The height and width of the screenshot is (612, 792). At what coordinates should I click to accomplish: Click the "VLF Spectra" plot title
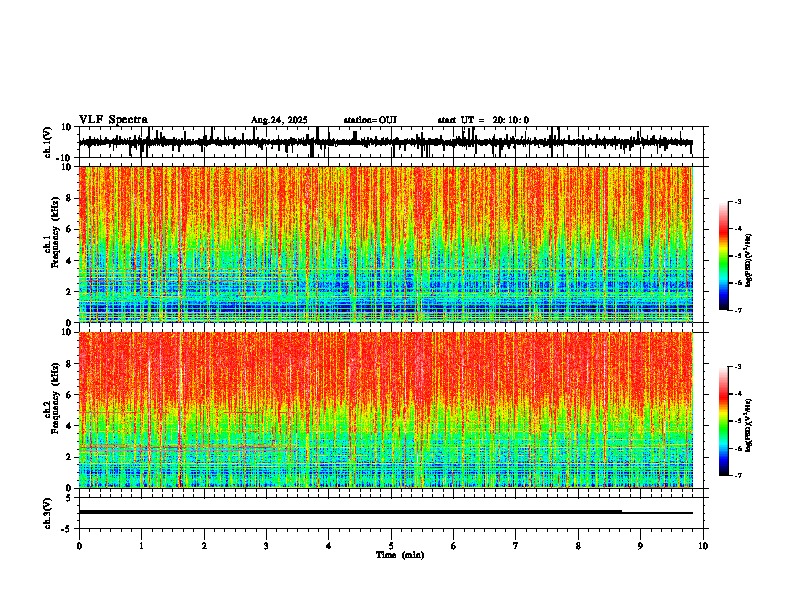tap(113, 120)
